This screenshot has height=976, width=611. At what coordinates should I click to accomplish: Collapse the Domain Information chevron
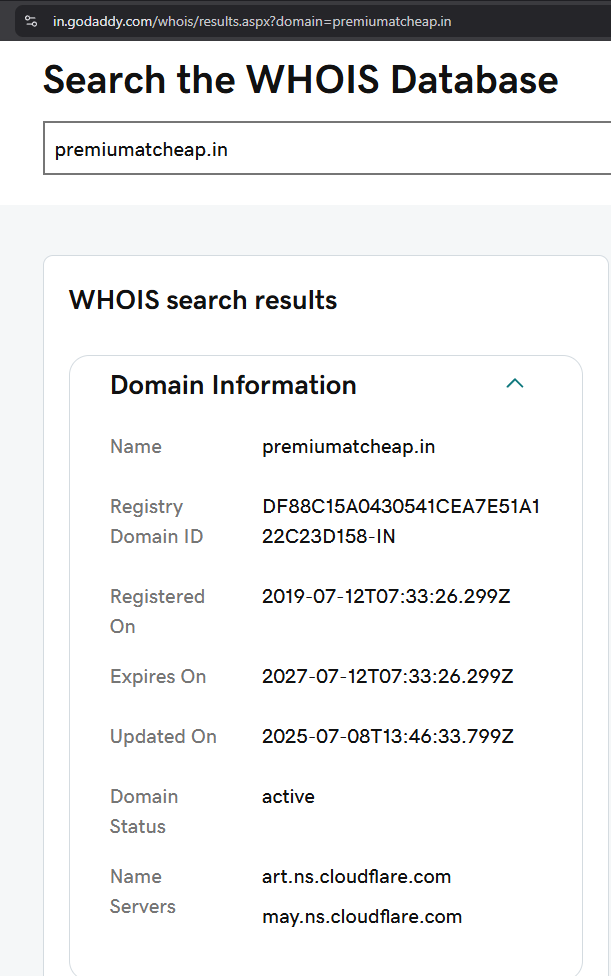515,384
